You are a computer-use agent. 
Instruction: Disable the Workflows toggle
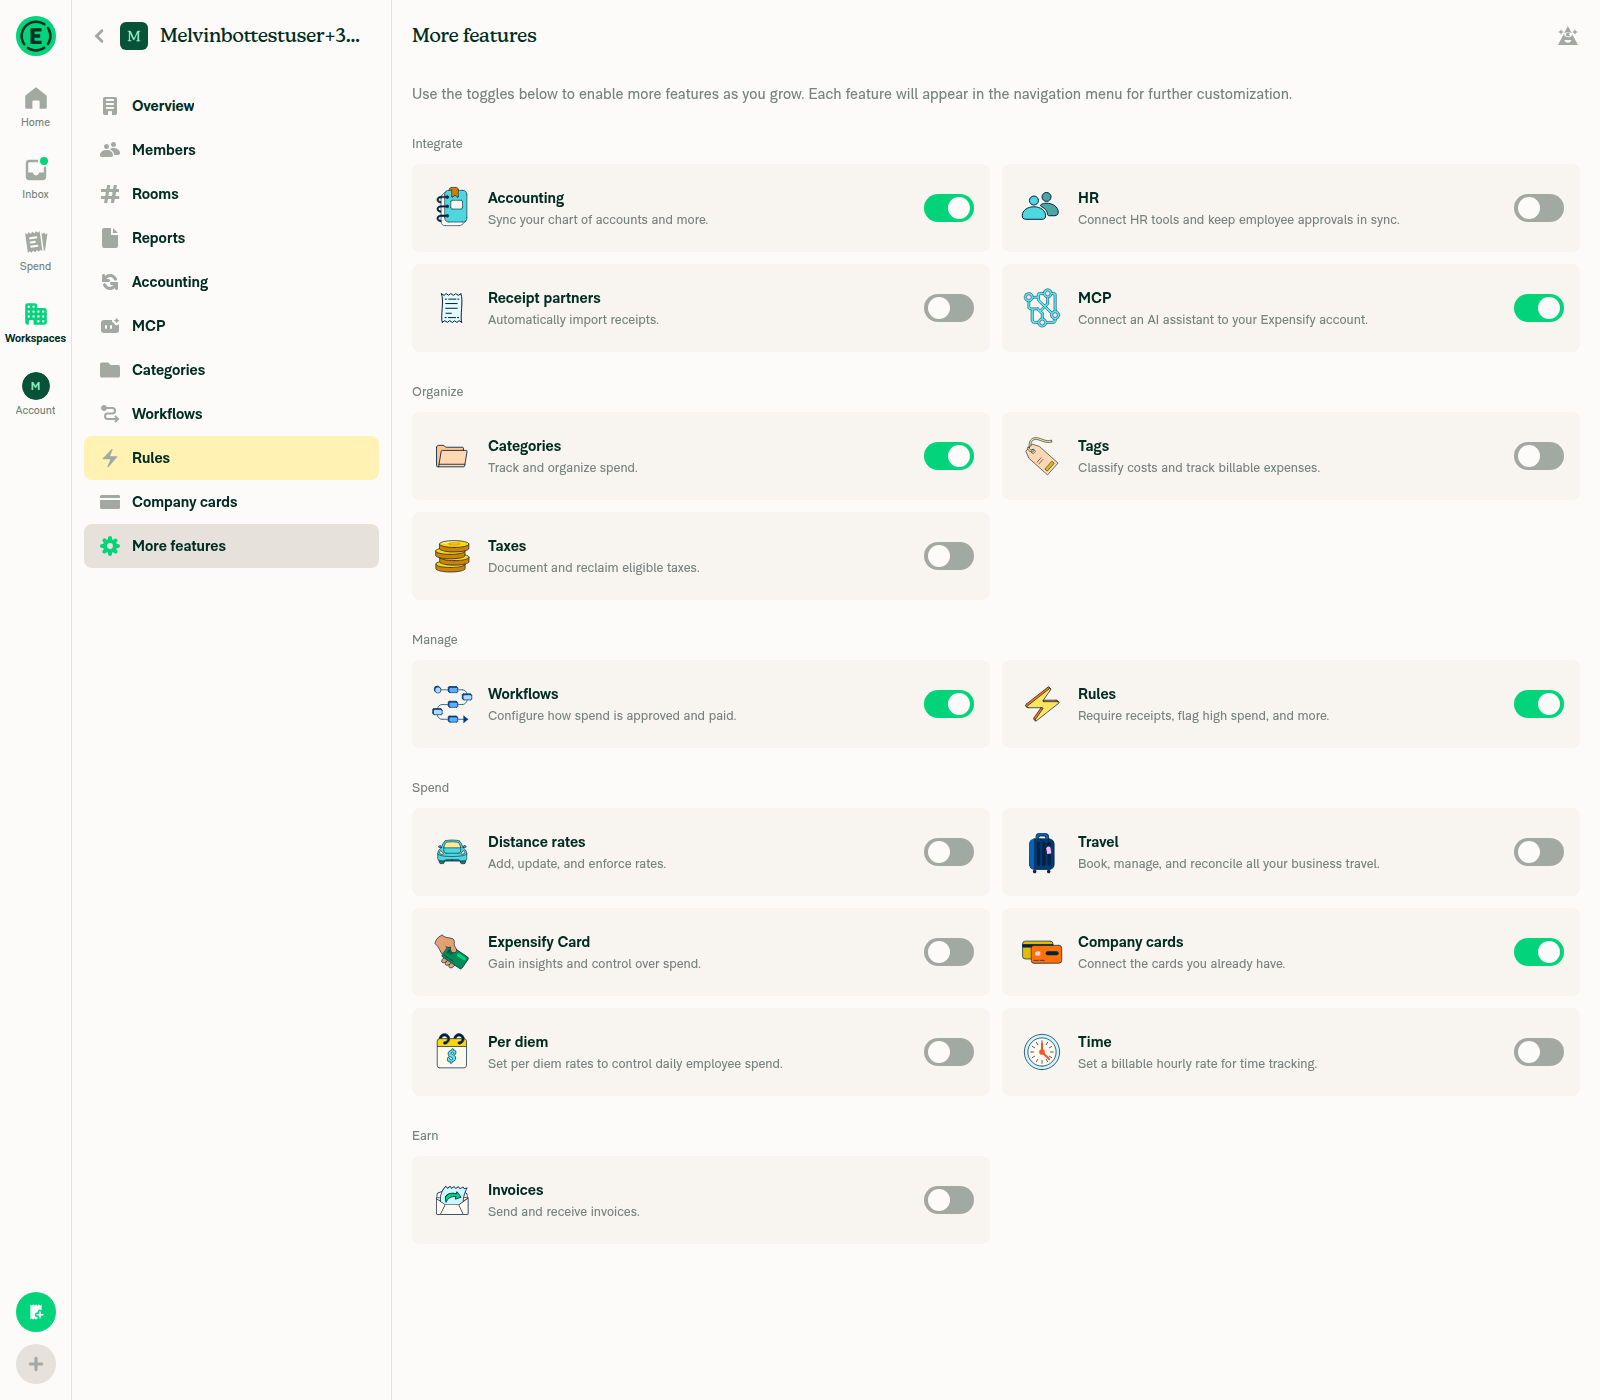949,704
